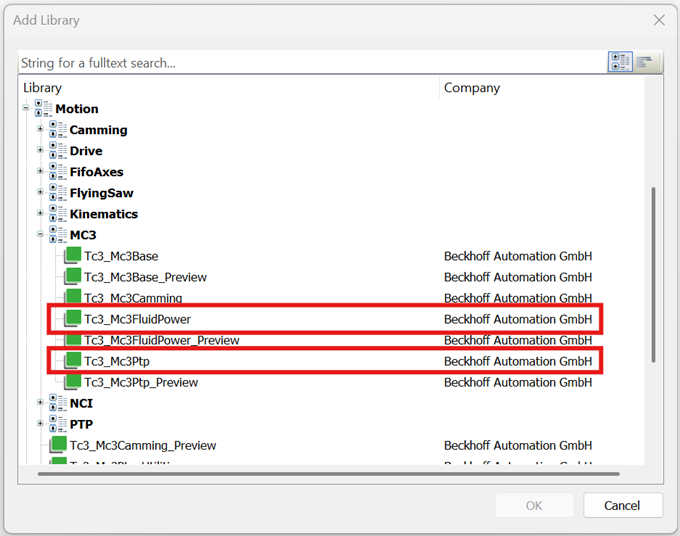The image size is (680, 536).
Task: Click Tc3_Mc3Ptp company Beckhoff Automation GmbH
Action: [518, 361]
